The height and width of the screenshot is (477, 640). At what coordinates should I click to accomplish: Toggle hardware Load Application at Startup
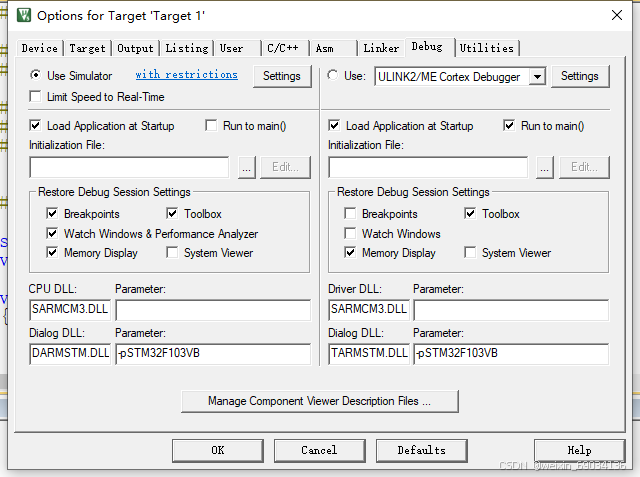pyautogui.click(x=334, y=126)
